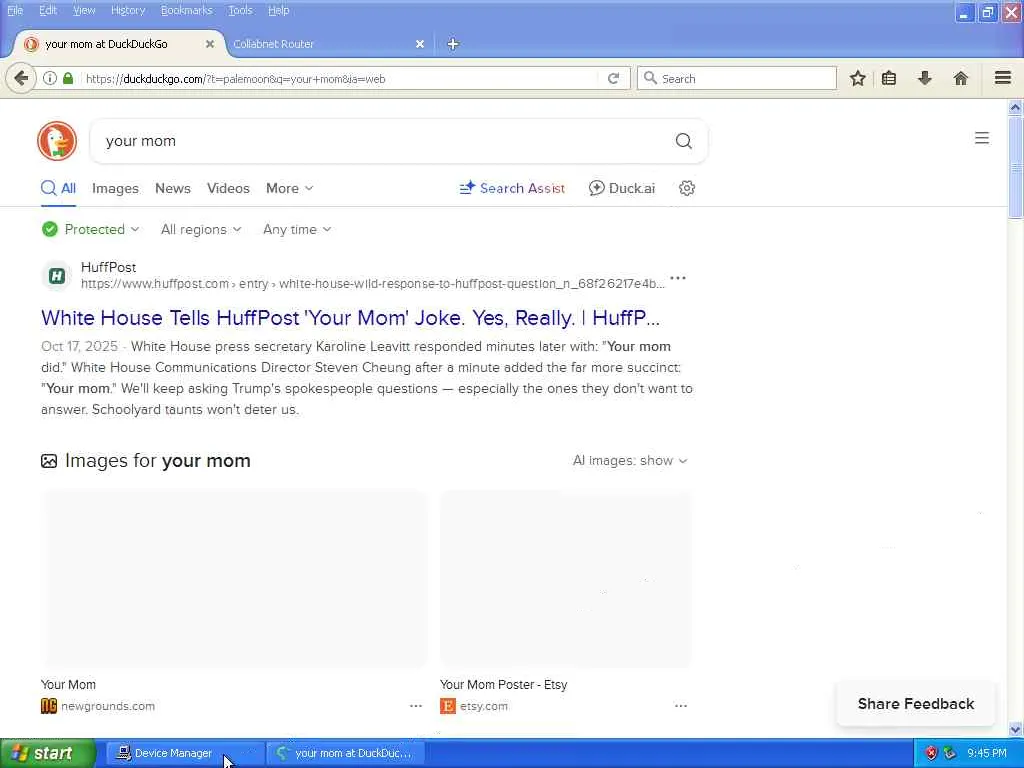Expand the More search categories dropdown

pyautogui.click(x=289, y=188)
